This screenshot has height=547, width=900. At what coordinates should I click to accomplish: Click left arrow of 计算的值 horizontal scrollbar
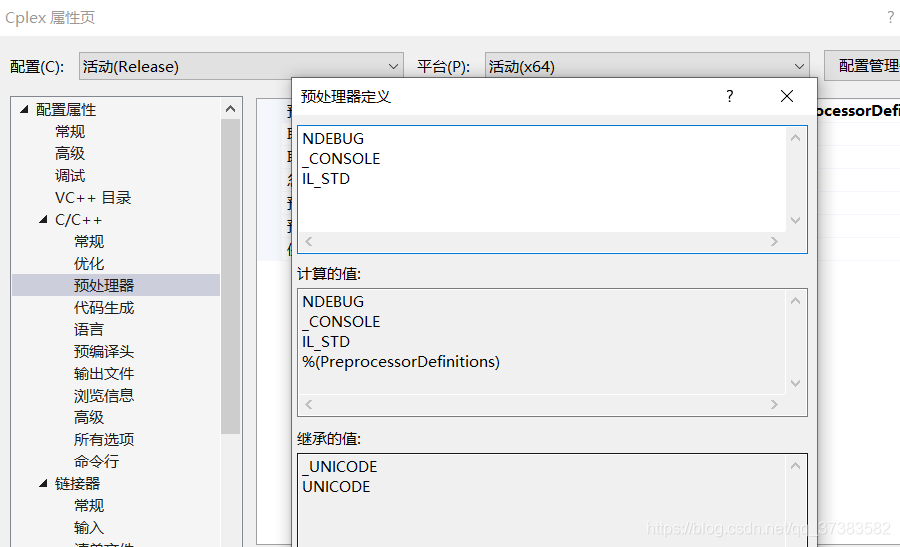click(x=309, y=405)
